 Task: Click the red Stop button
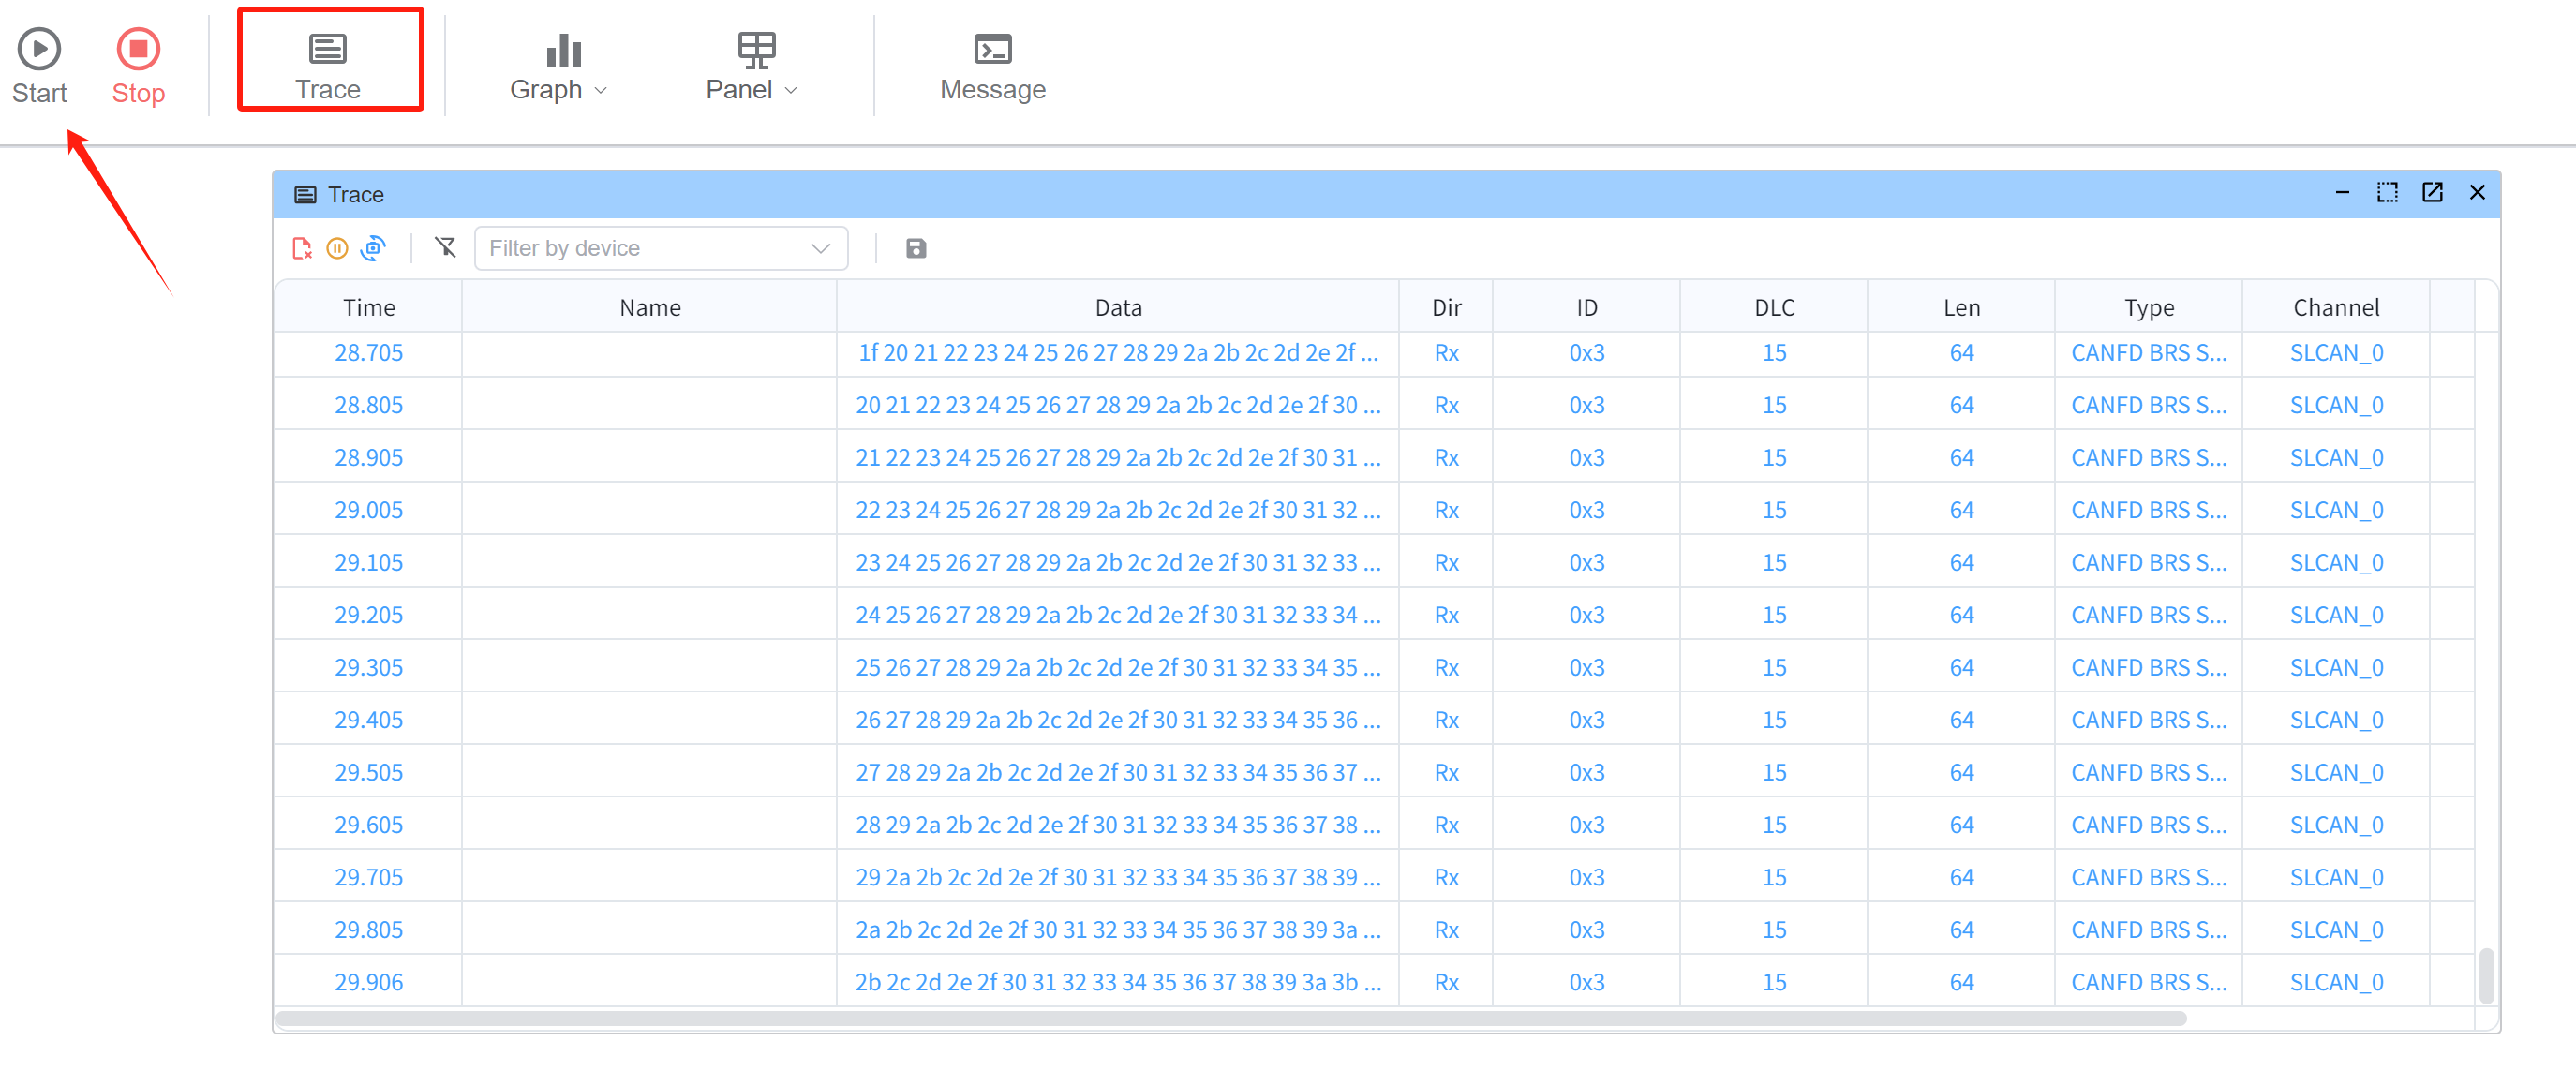point(138,66)
